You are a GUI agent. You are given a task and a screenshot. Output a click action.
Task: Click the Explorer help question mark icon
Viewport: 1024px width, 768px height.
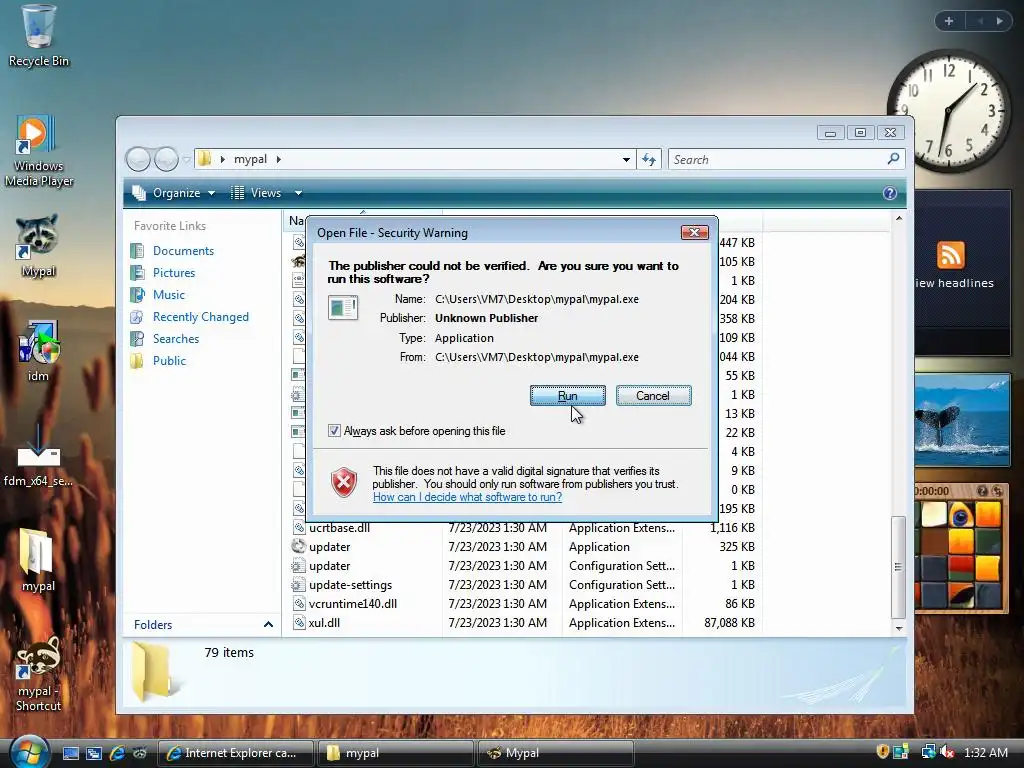[889, 193]
